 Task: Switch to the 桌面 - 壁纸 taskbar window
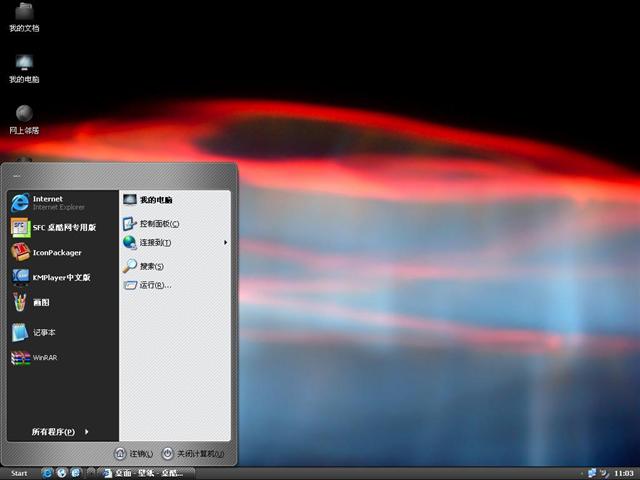[x=145, y=473]
